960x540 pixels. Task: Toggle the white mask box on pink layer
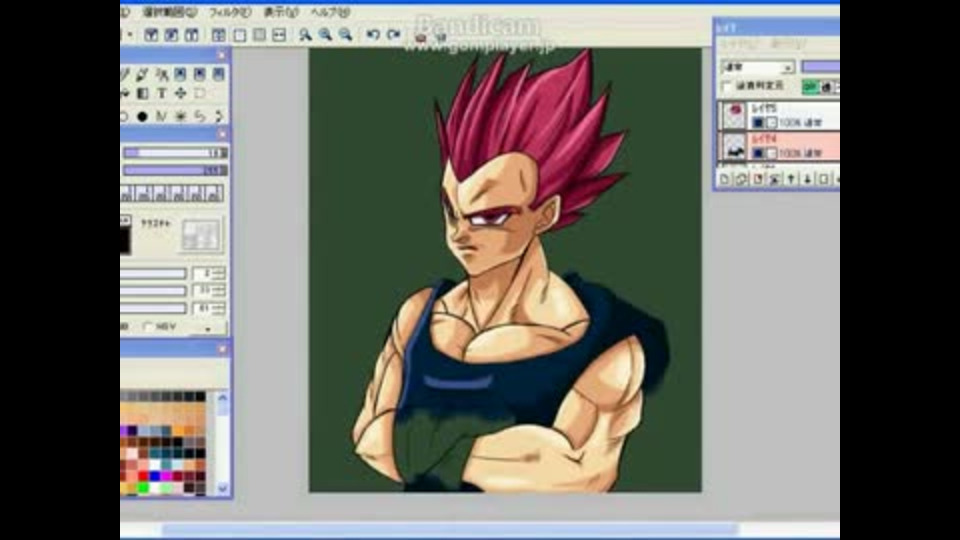771,153
